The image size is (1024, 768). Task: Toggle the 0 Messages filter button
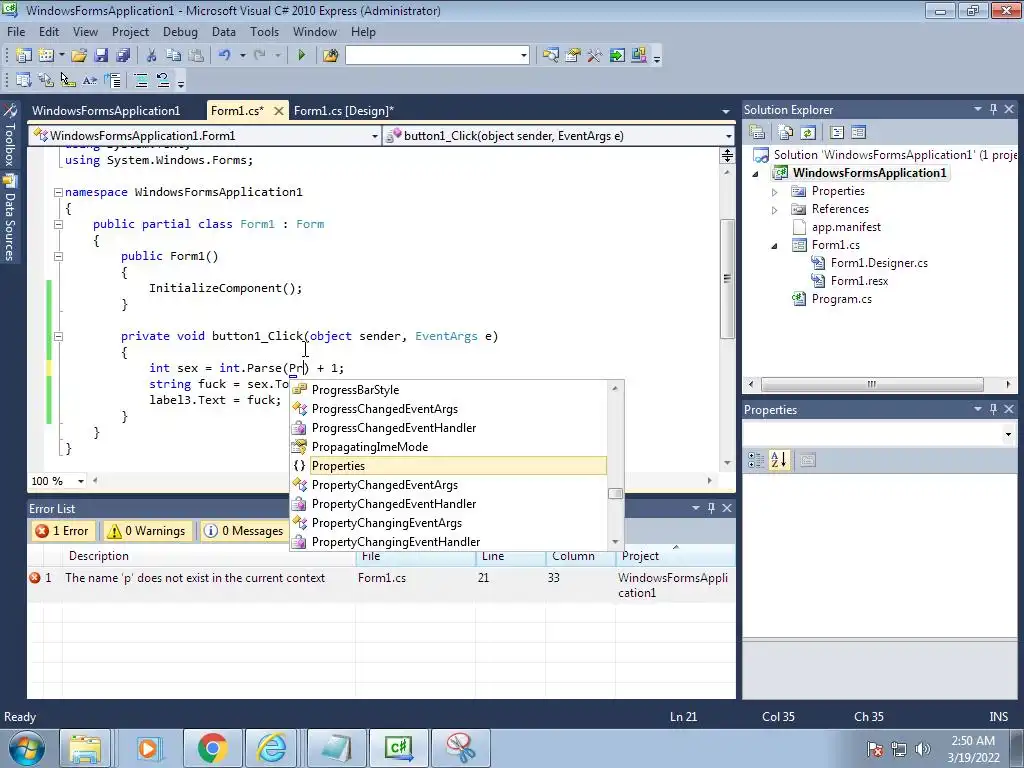[245, 531]
